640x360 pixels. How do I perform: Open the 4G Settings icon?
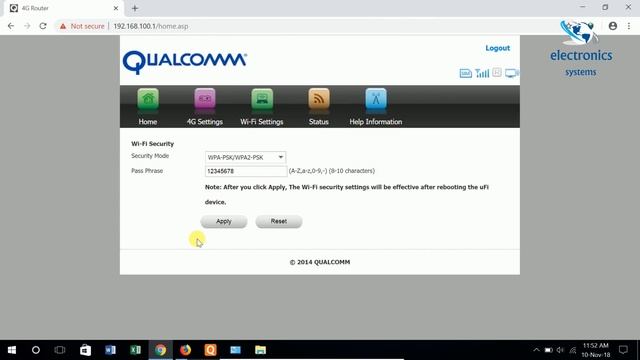[205, 99]
